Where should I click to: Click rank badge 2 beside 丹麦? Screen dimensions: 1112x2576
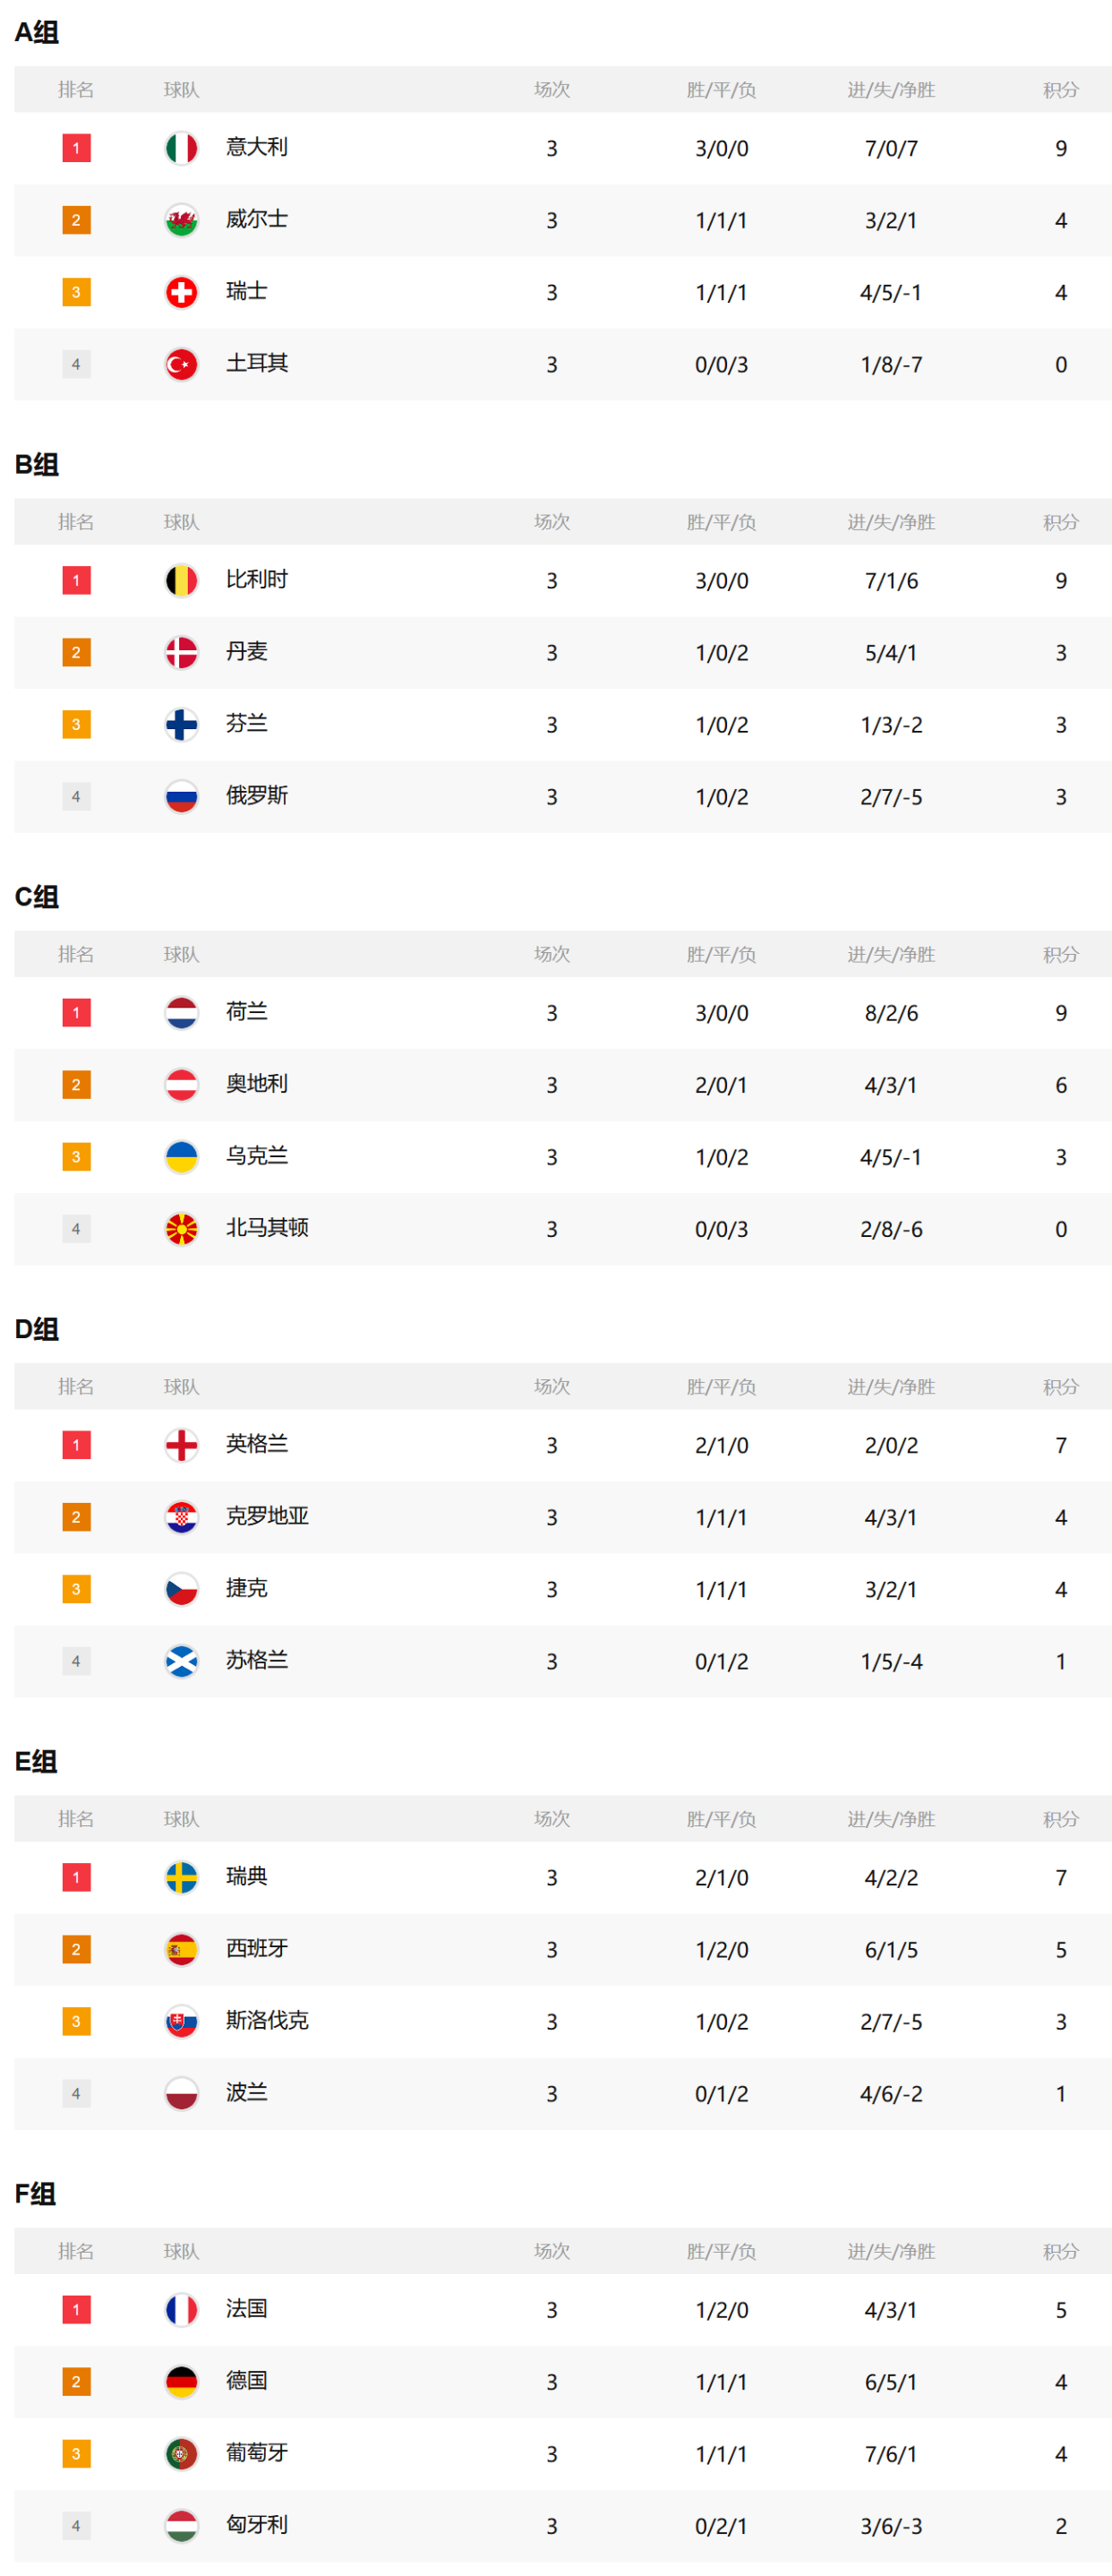76,652
